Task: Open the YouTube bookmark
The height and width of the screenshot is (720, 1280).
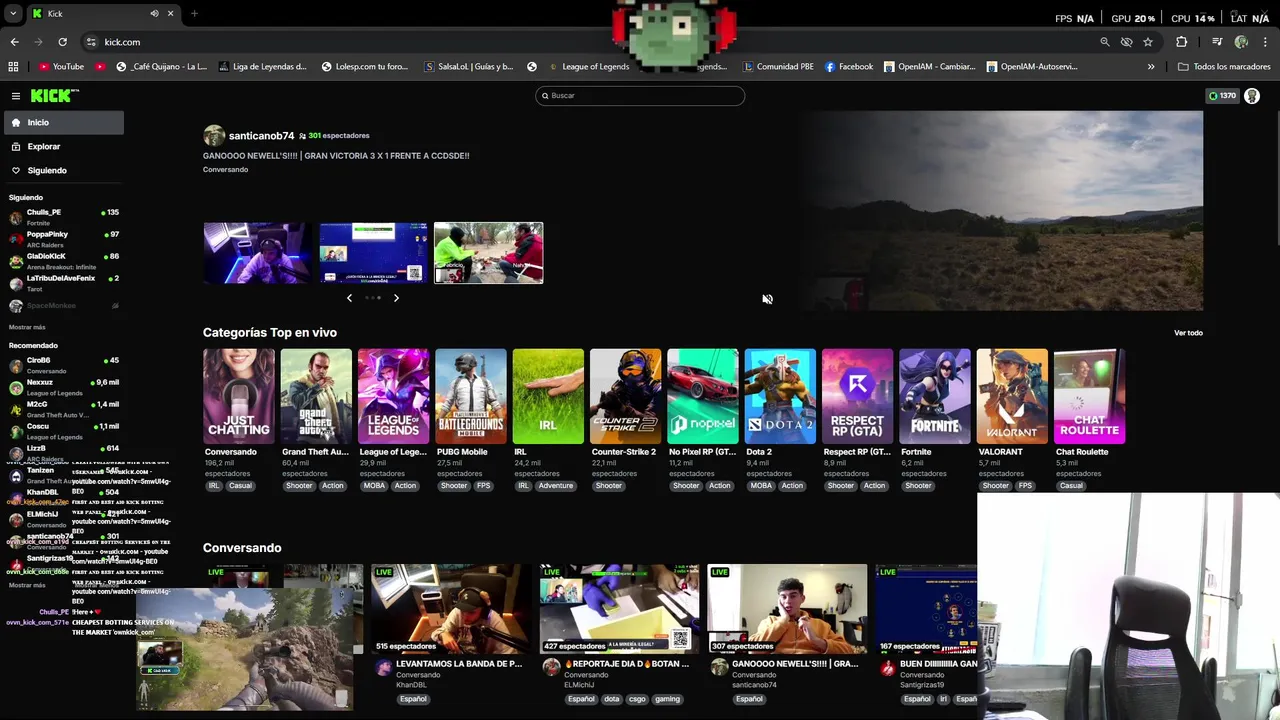Action: (x=61, y=67)
